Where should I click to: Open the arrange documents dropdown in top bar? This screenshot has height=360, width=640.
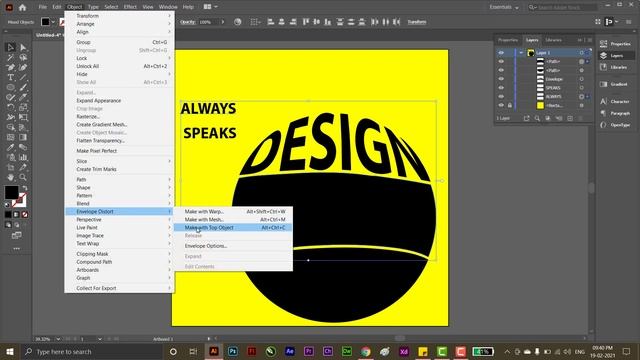pos(211,7)
